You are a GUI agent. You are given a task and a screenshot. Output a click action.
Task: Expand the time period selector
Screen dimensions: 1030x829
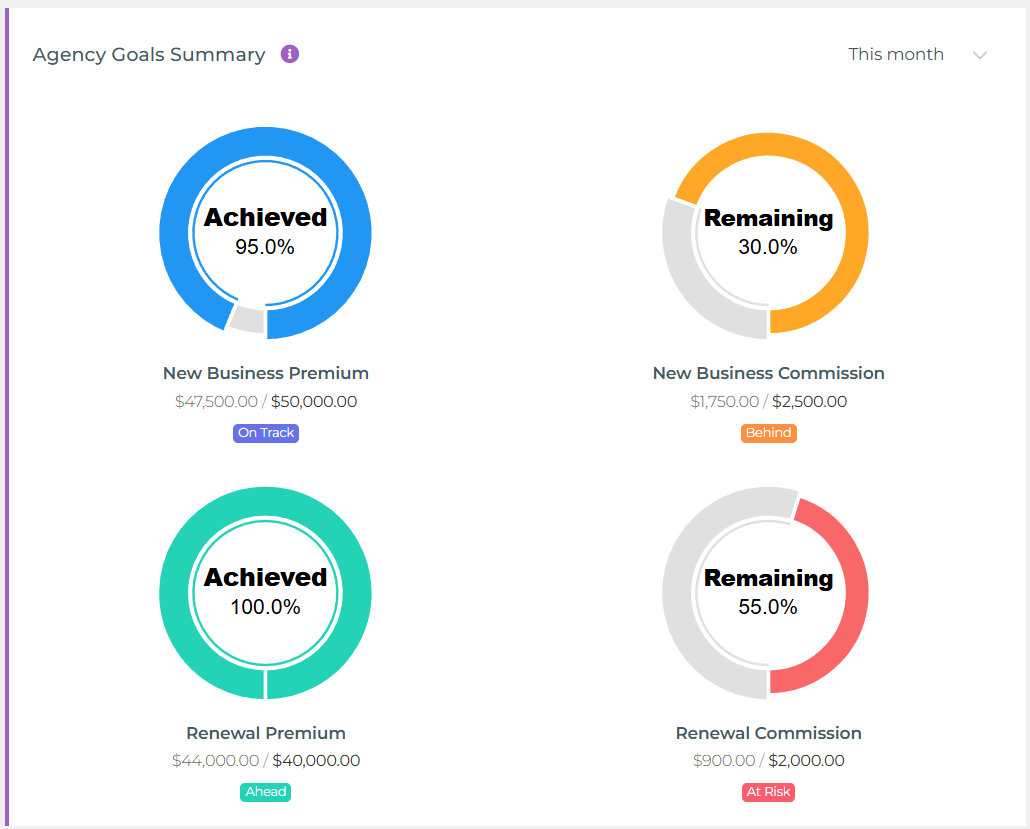(918, 54)
